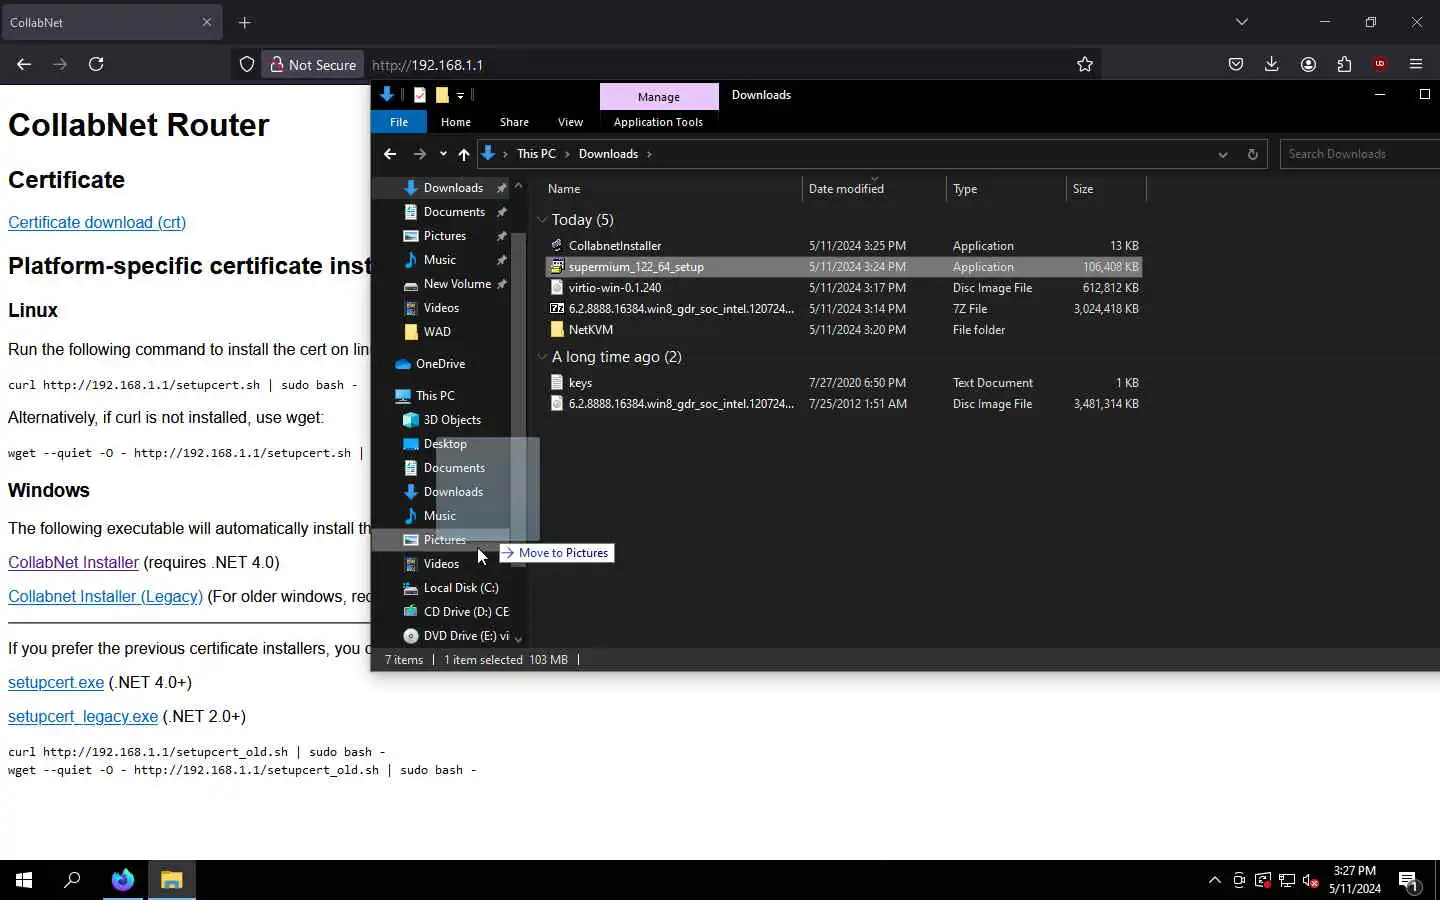Select pinned Music in Quick access
This screenshot has height=900, width=1440.
pyautogui.click(x=440, y=260)
